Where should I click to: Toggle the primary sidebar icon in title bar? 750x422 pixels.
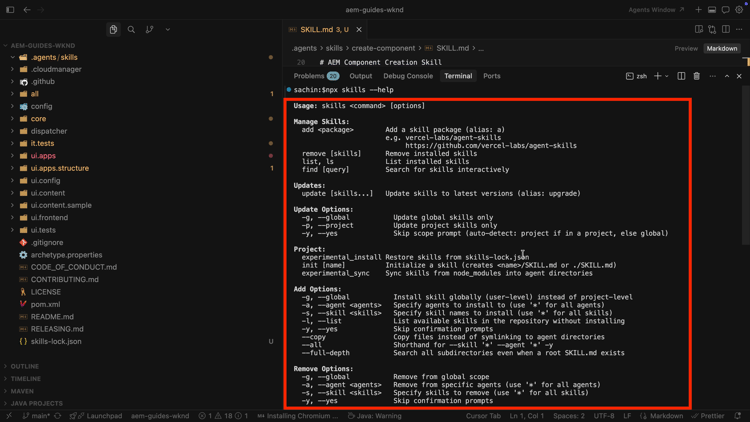pyautogui.click(x=10, y=10)
